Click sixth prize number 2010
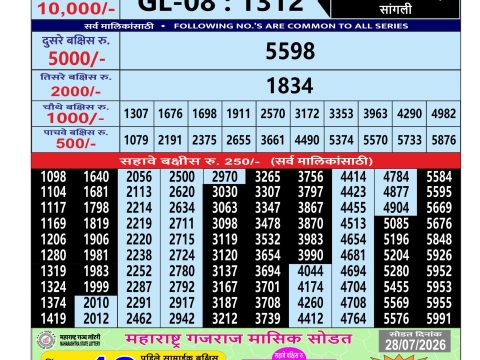 click(x=96, y=303)
